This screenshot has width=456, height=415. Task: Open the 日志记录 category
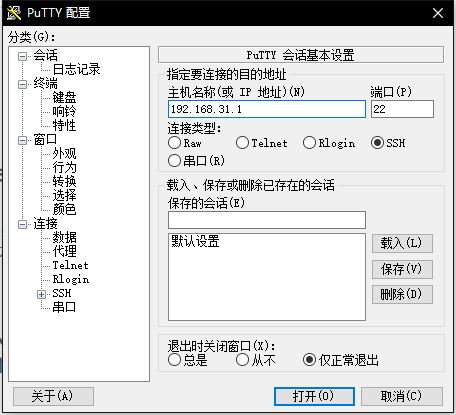(x=76, y=69)
